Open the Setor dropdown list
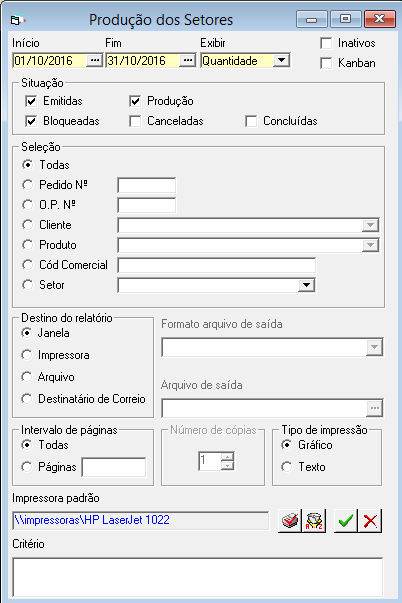 [306, 285]
